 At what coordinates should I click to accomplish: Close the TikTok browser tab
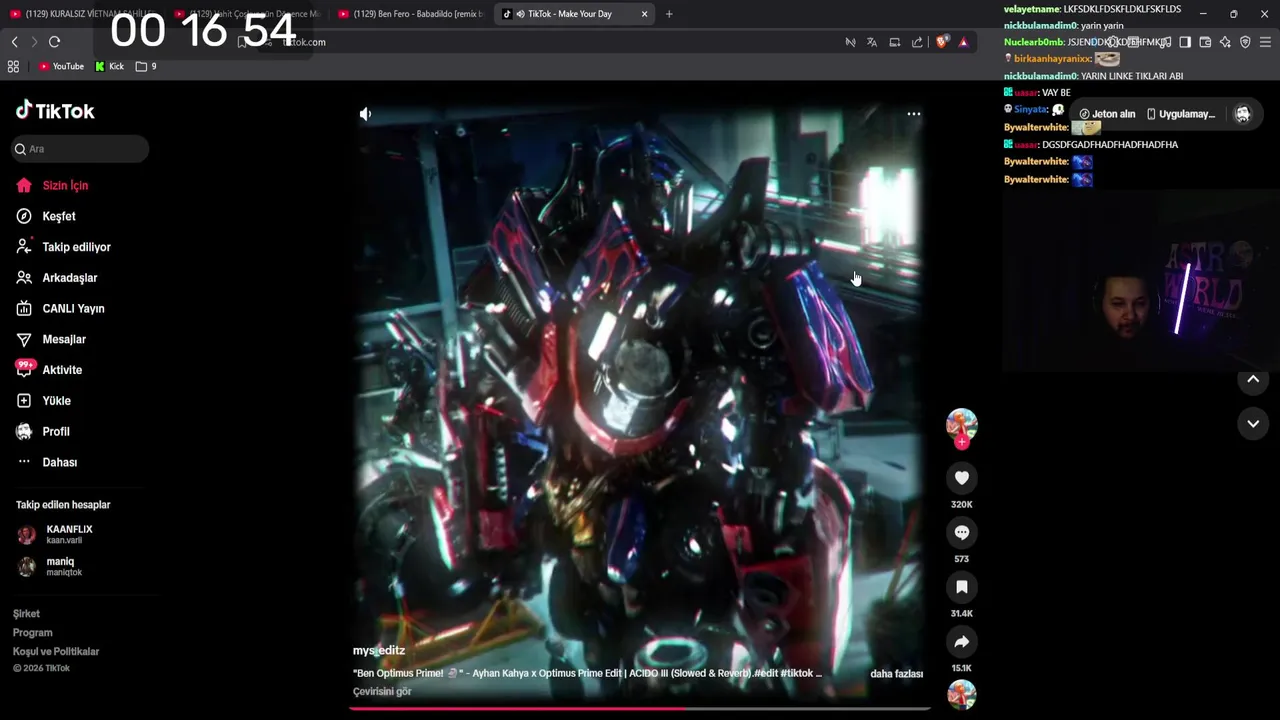coord(644,14)
